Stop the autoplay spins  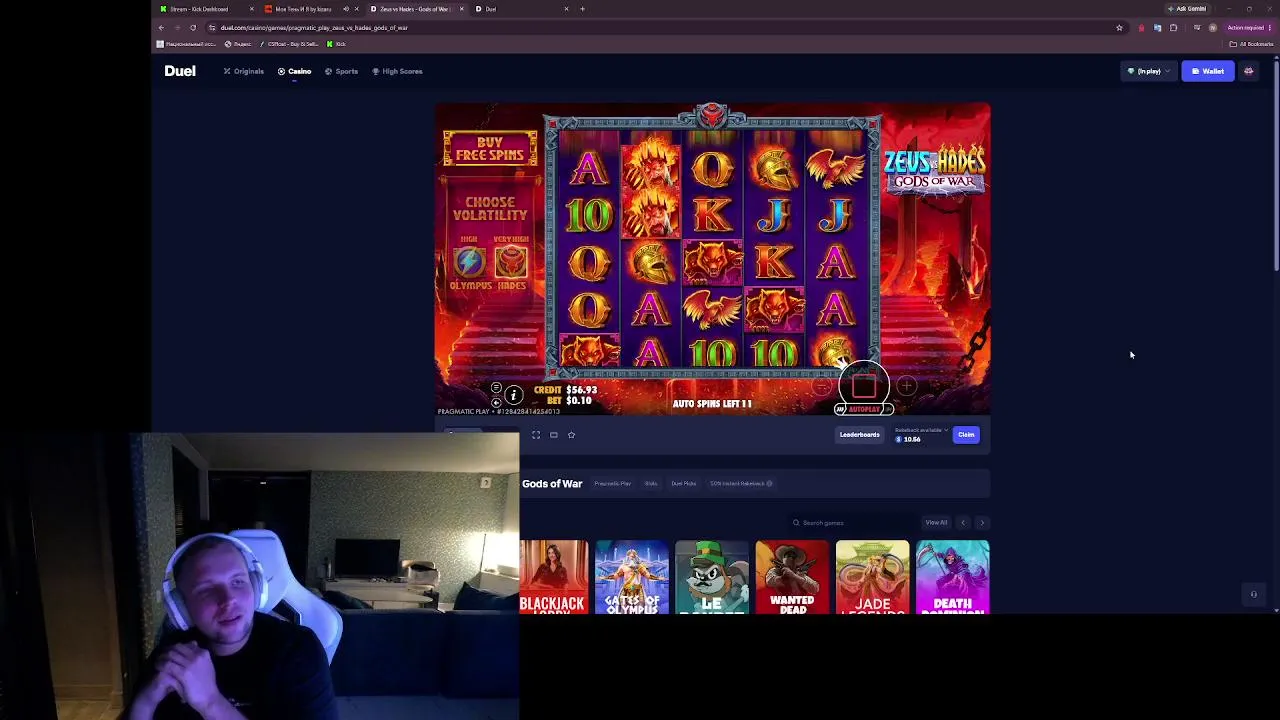point(864,385)
